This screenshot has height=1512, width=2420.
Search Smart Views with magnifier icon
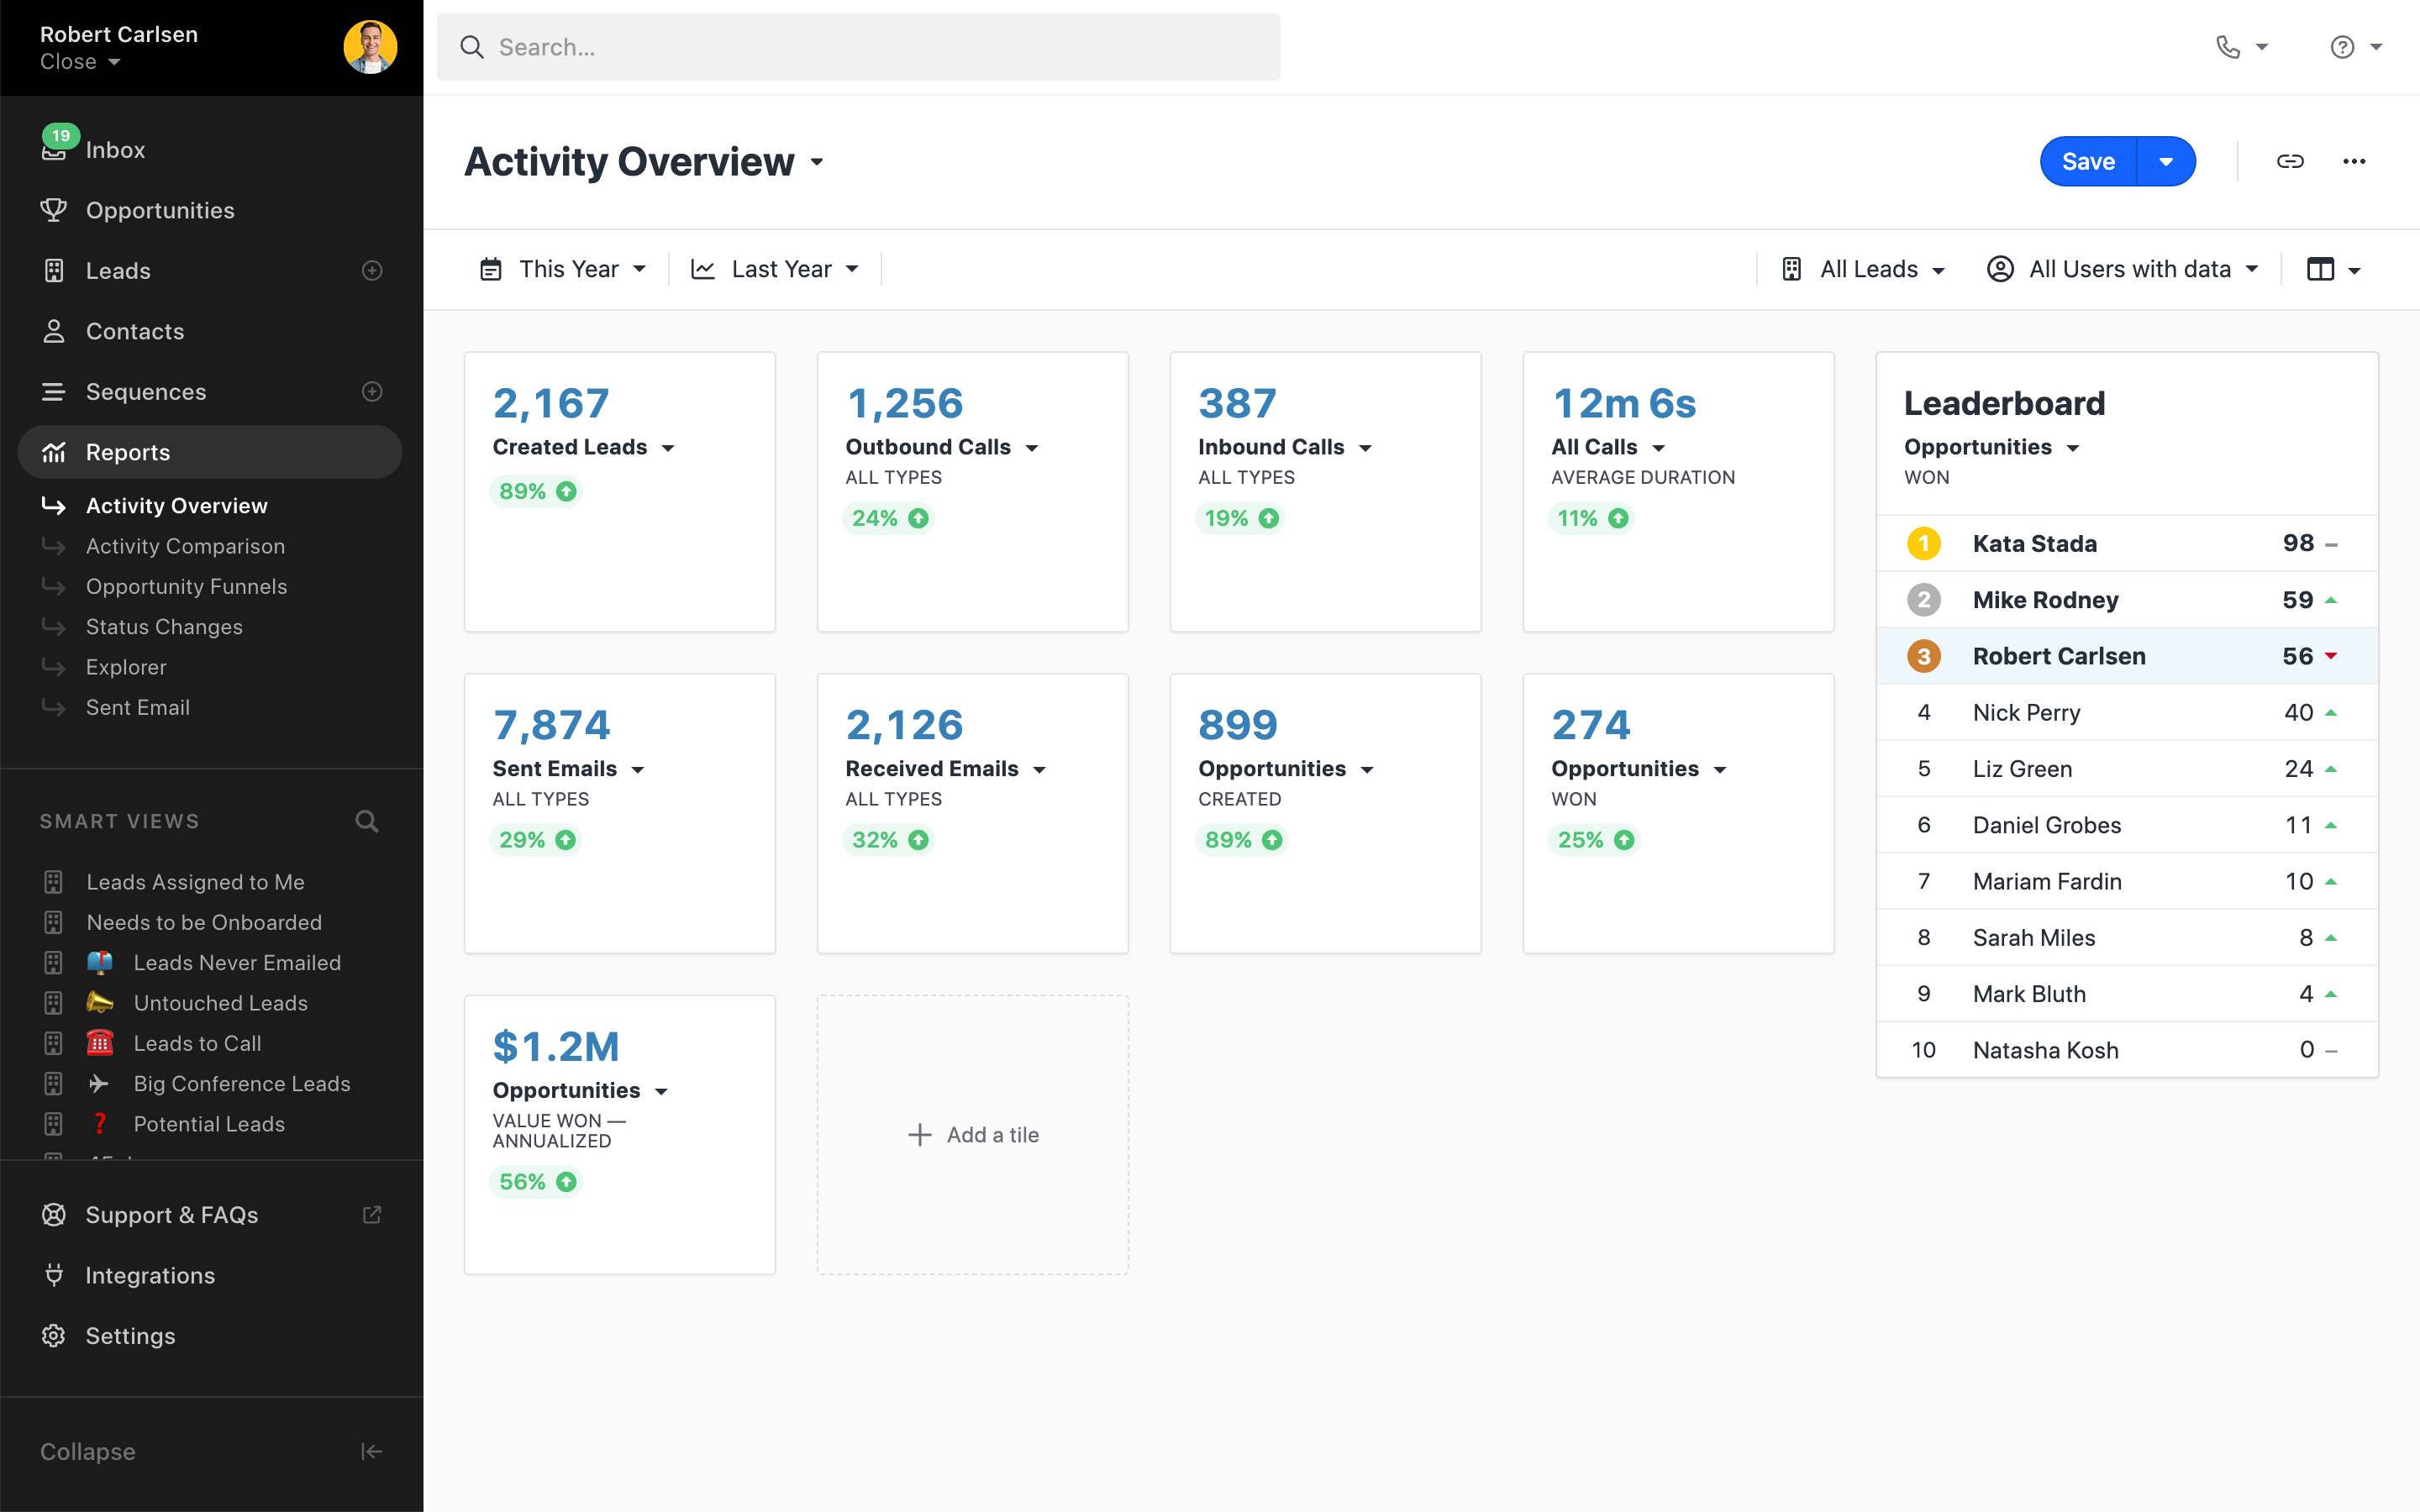(367, 821)
